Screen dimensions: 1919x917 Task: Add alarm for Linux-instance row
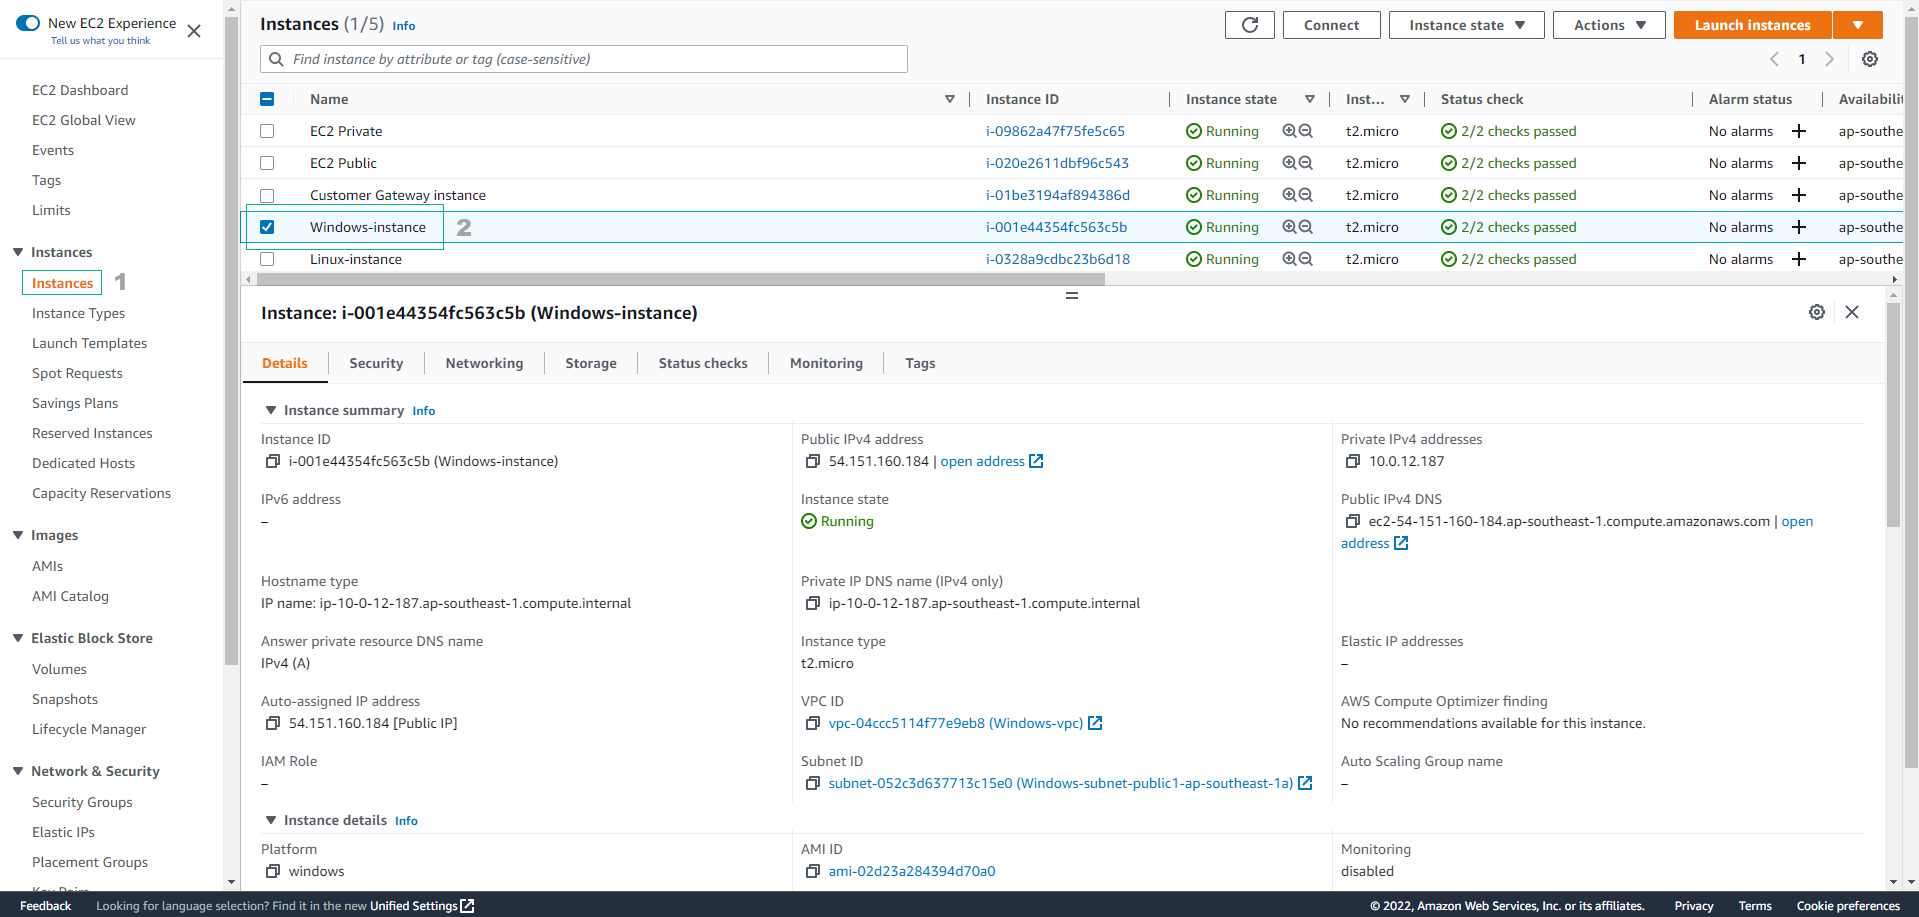(x=1798, y=259)
